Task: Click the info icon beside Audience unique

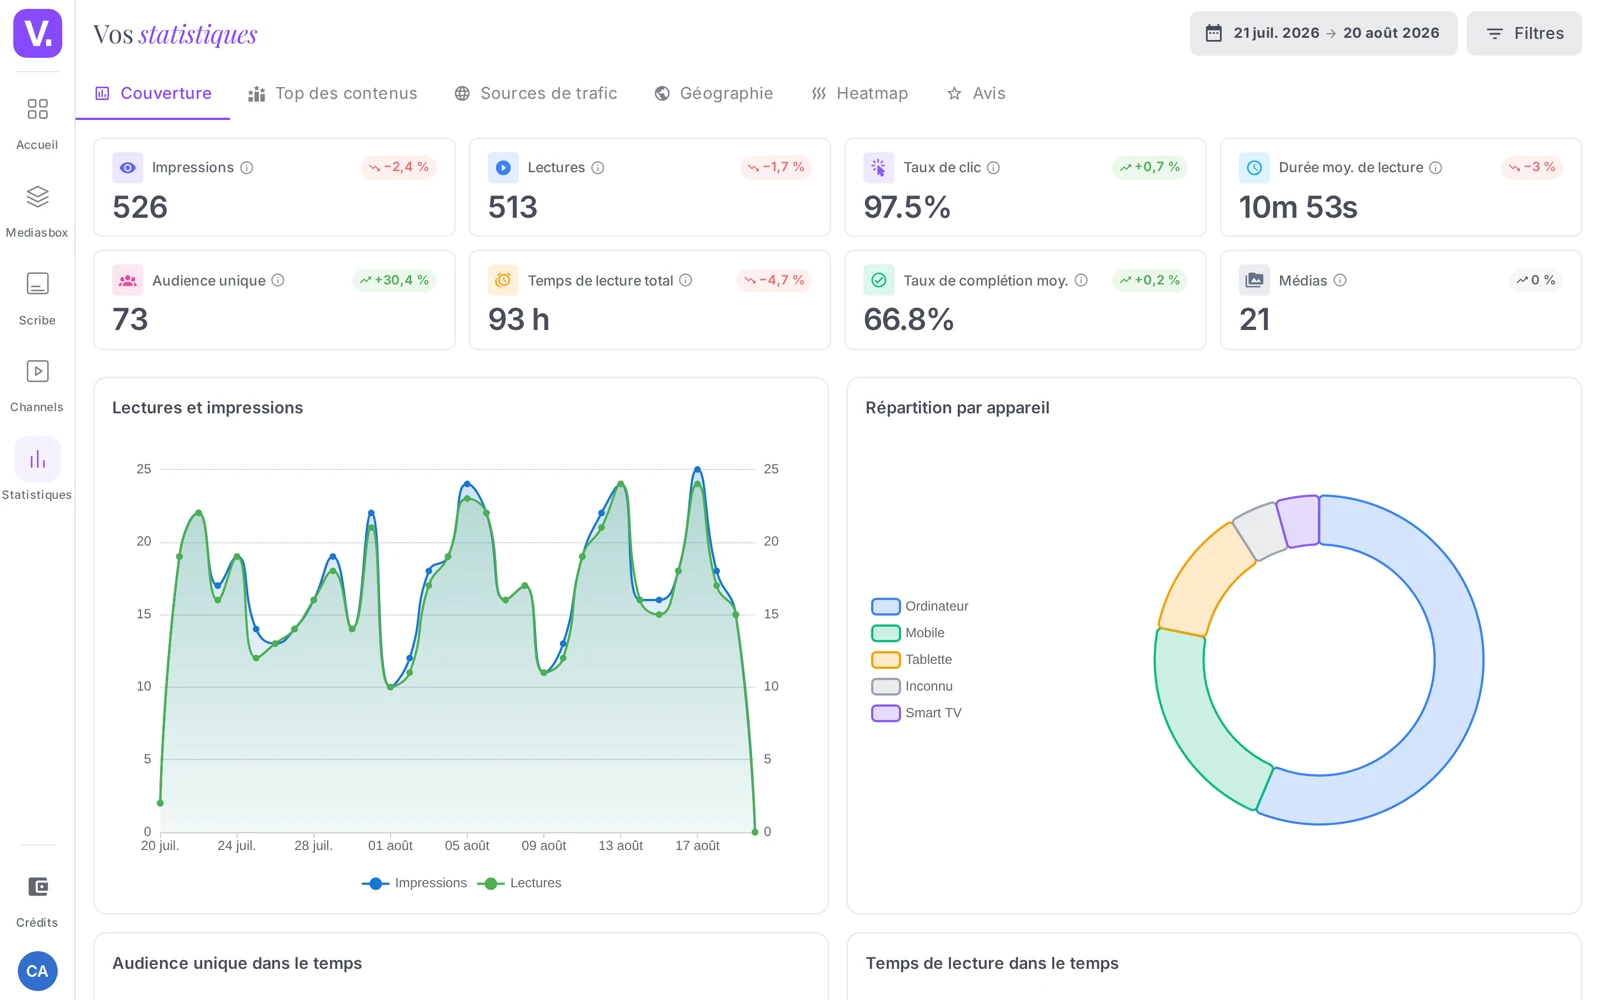Action: click(x=278, y=280)
